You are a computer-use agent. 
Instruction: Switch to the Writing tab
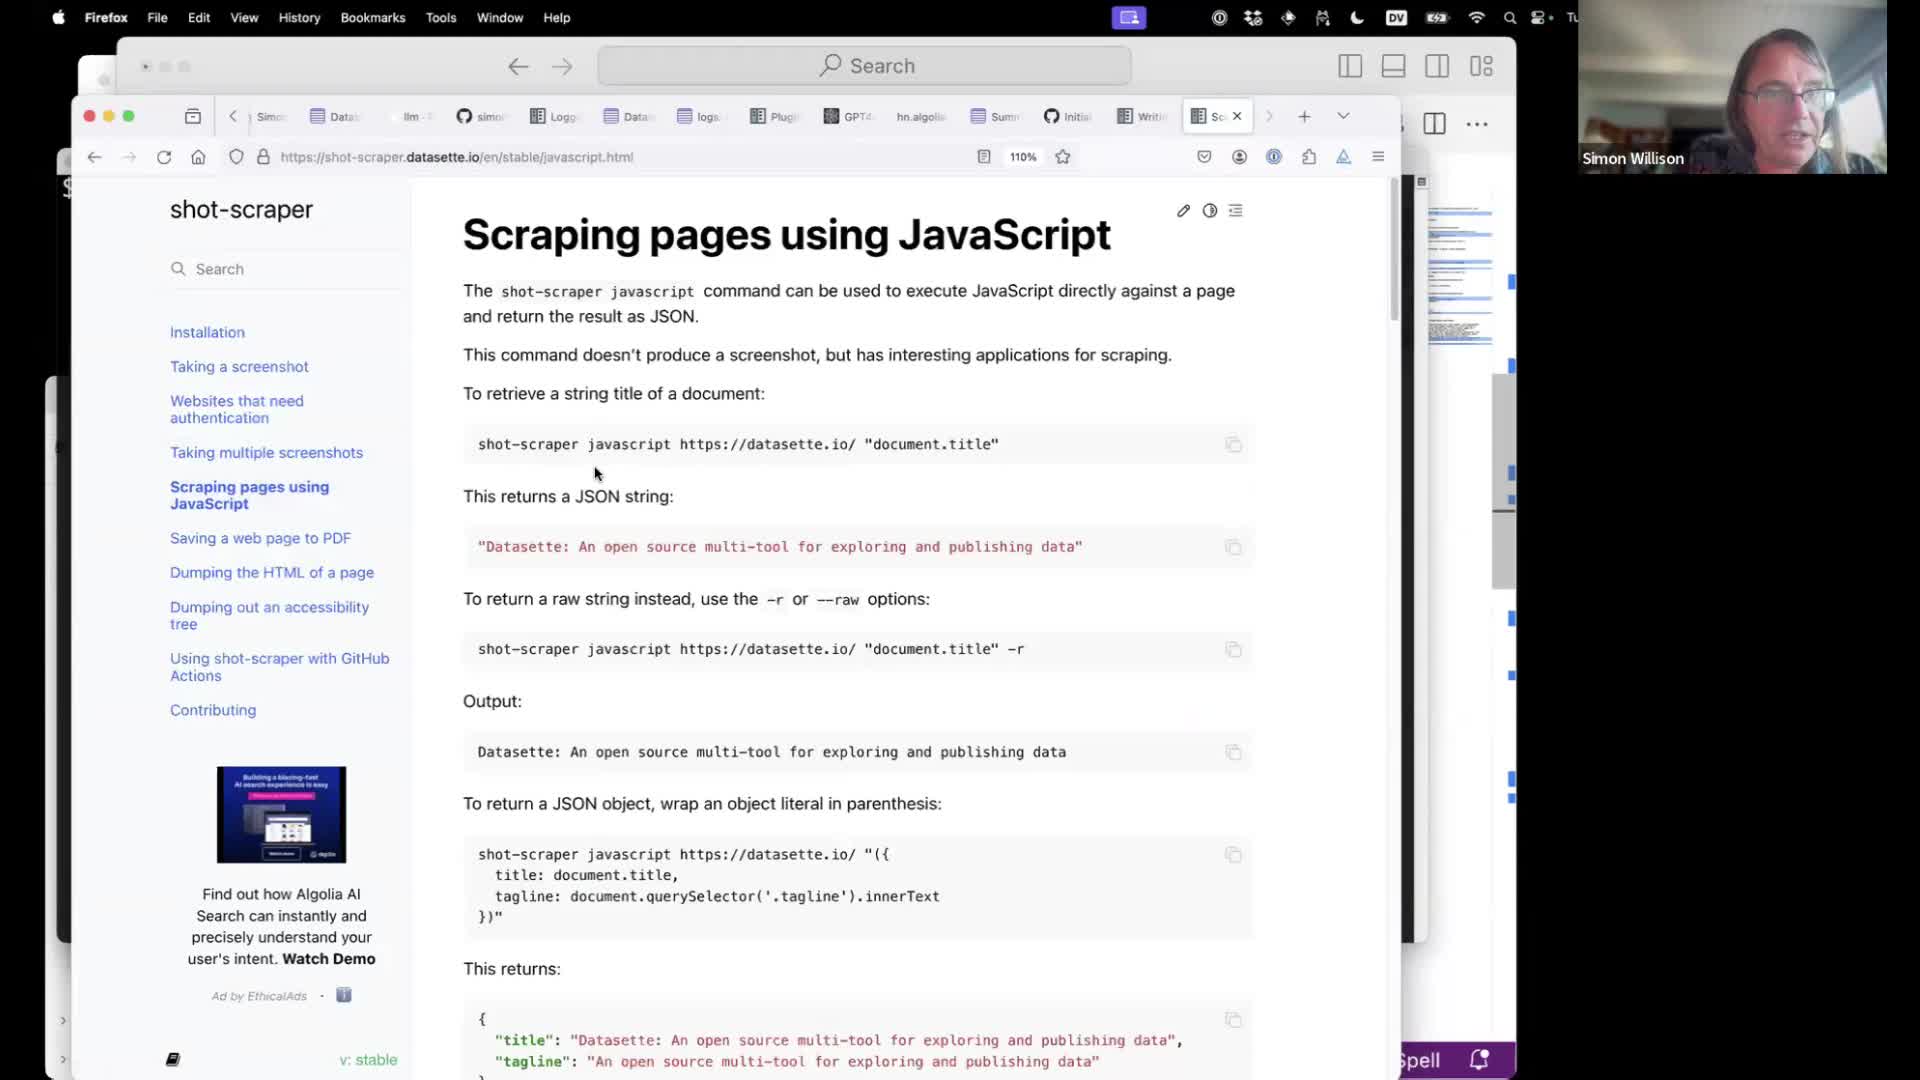pos(1142,116)
